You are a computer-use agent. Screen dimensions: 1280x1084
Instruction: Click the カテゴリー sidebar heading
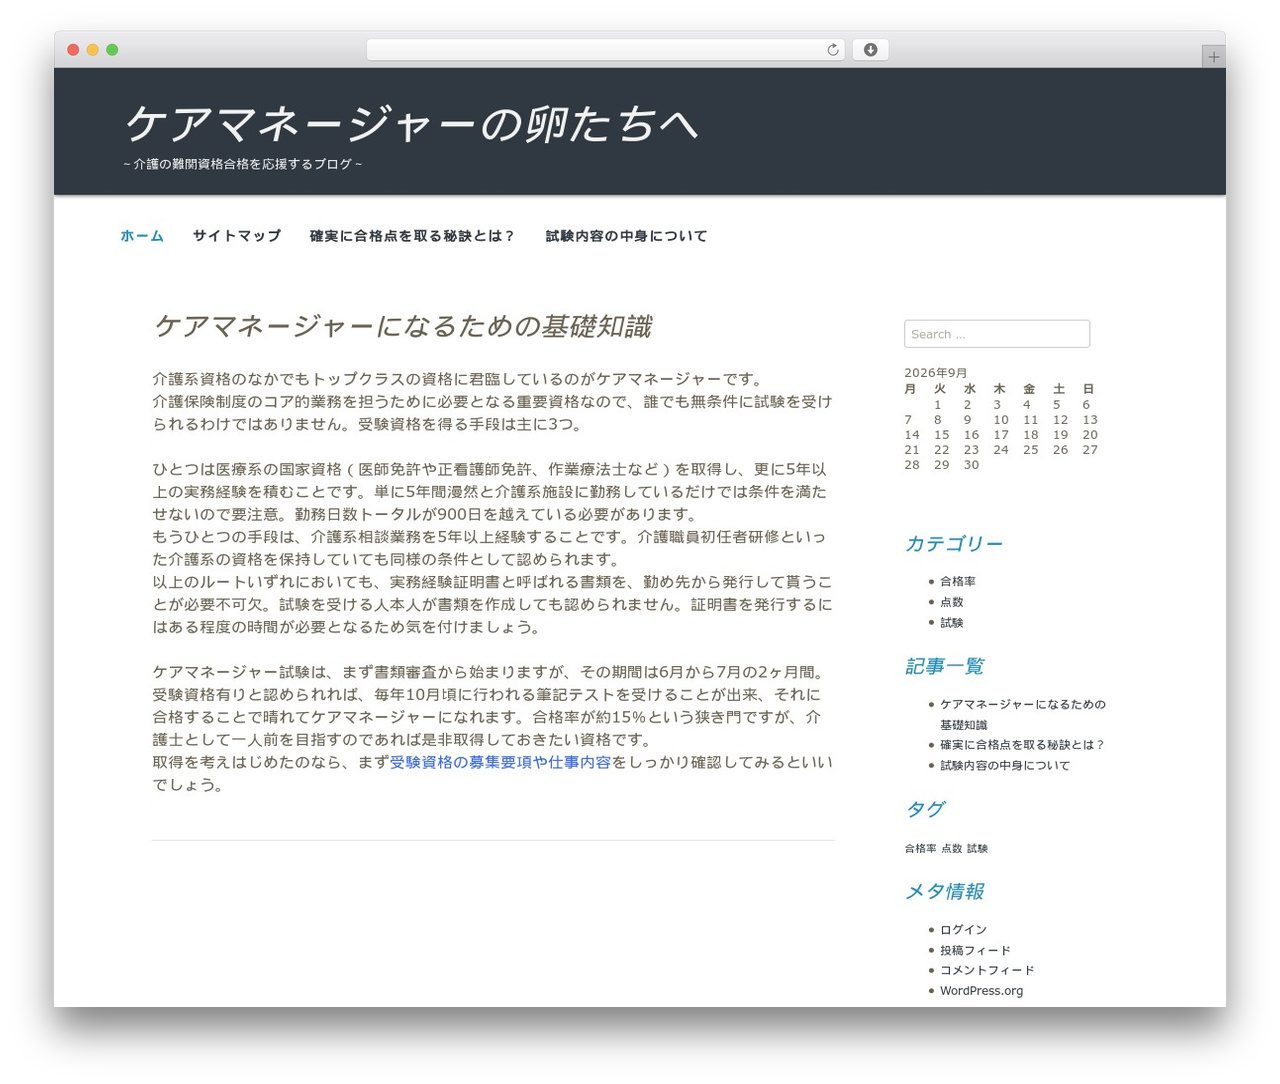point(953,543)
